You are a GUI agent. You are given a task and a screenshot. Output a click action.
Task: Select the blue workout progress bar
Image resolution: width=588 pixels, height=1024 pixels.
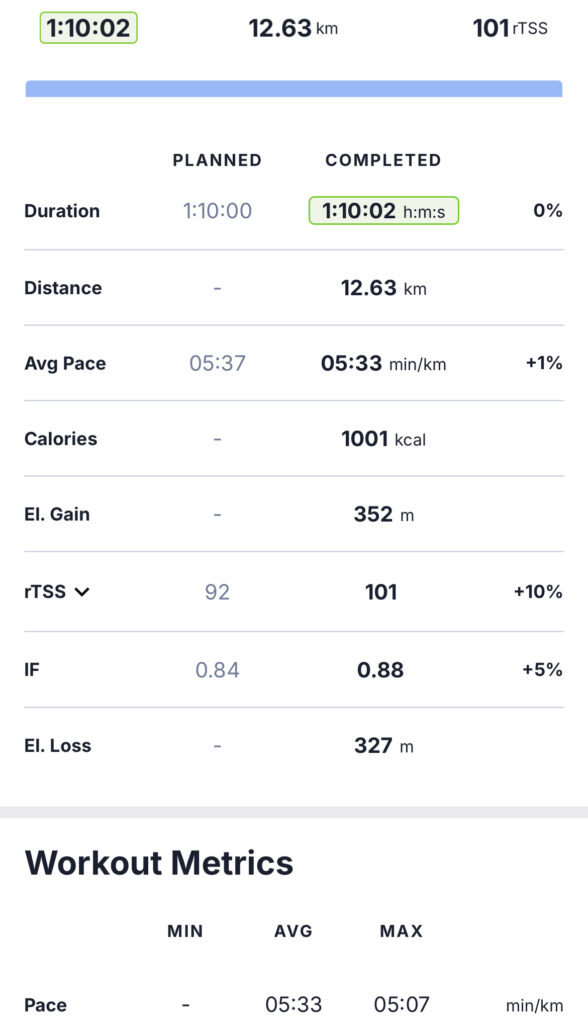294,89
